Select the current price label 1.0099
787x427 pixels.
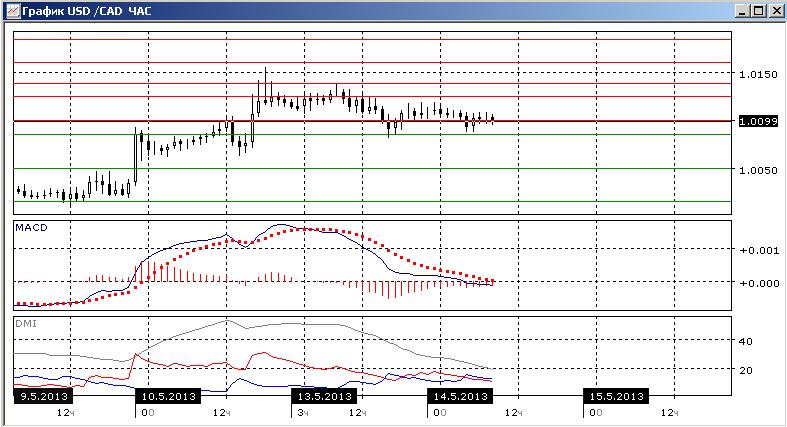point(758,121)
